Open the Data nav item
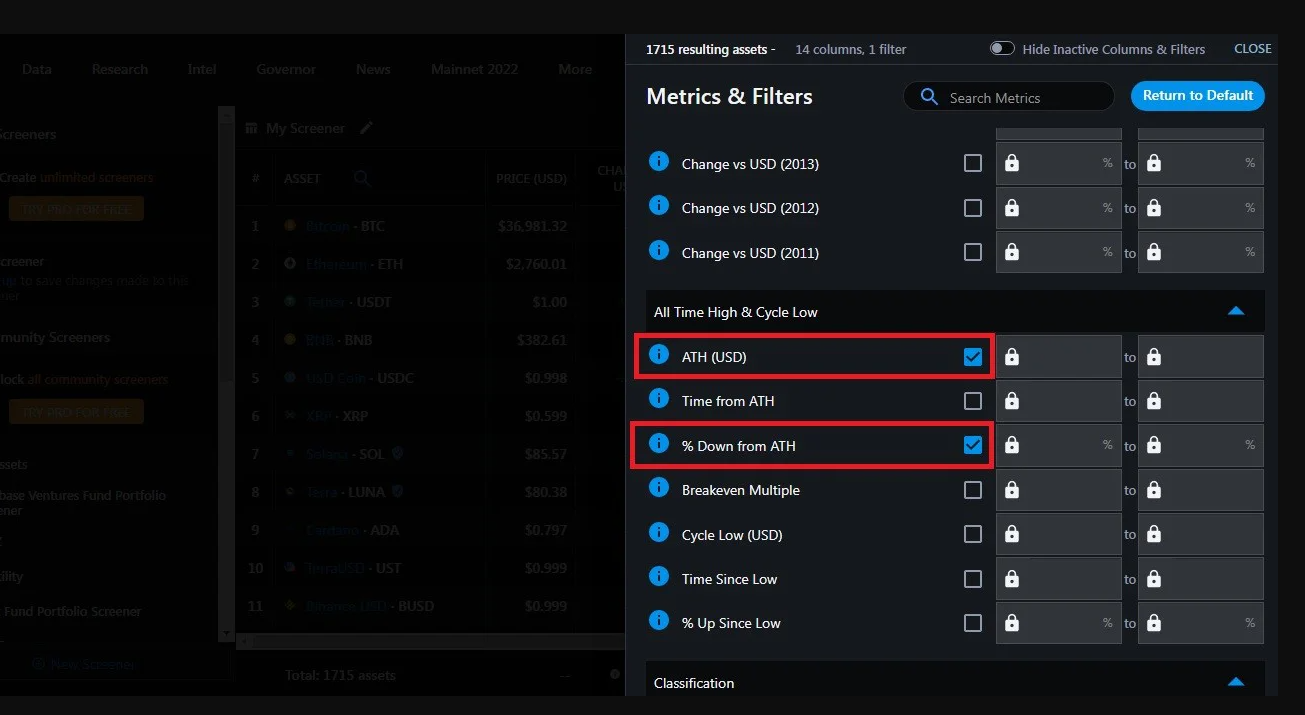This screenshot has height=715, width=1305. (37, 69)
